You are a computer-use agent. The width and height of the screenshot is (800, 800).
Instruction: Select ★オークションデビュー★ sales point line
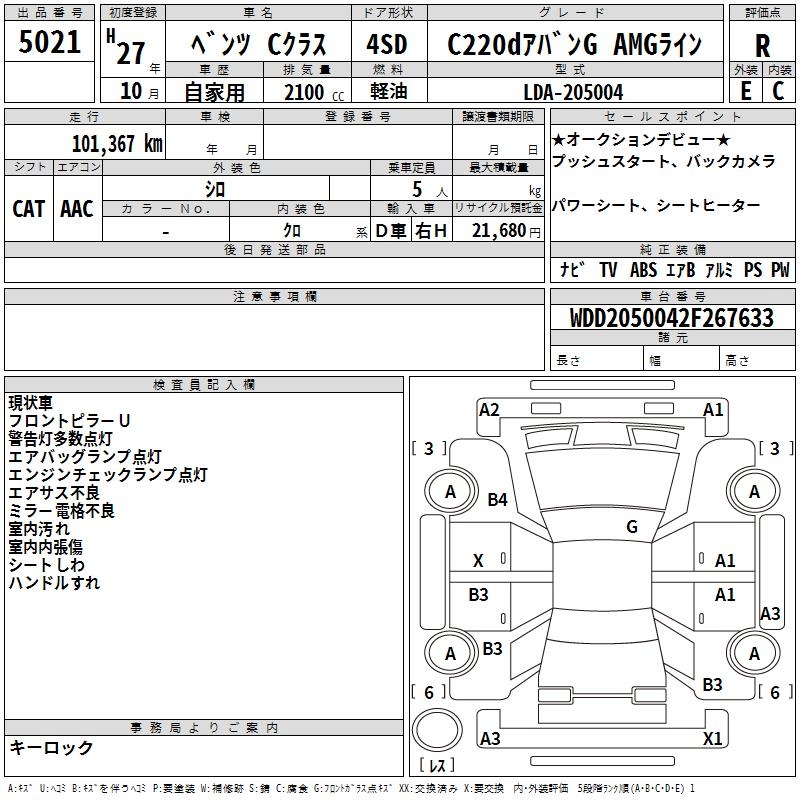click(641, 139)
